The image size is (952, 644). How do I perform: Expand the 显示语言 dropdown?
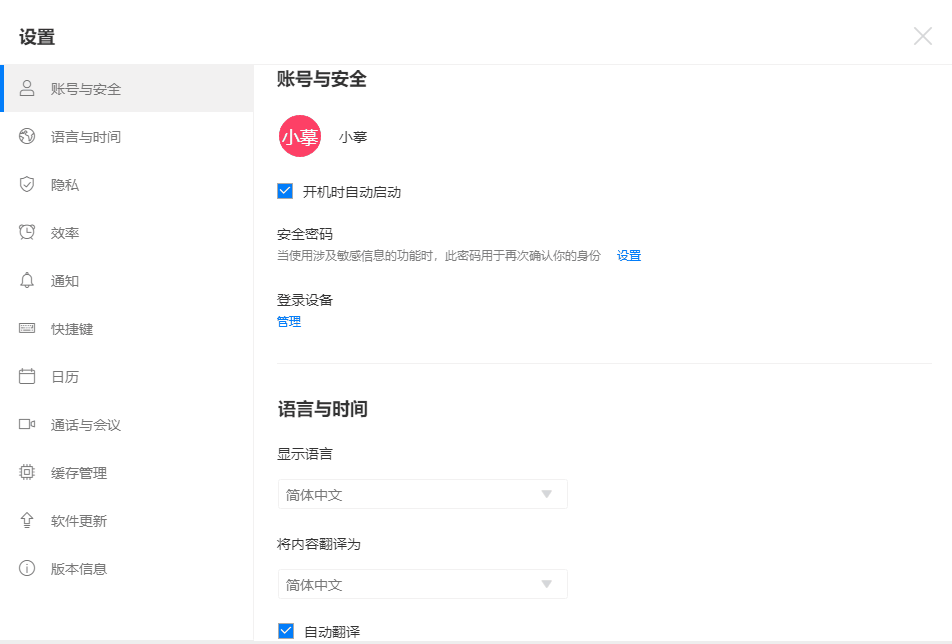pos(422,494)
